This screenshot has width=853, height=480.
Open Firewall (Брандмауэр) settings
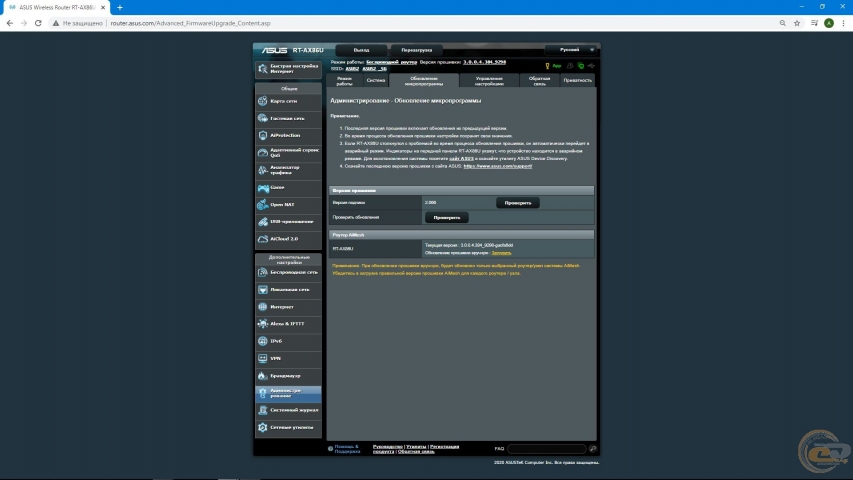coord(288,376)
